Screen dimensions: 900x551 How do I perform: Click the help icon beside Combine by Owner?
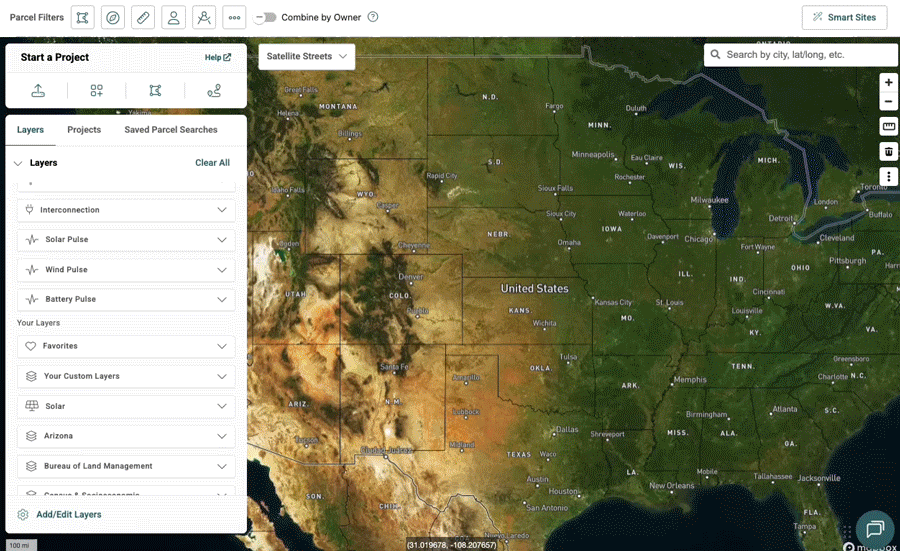pyautogui.click(x=373, y=18)
